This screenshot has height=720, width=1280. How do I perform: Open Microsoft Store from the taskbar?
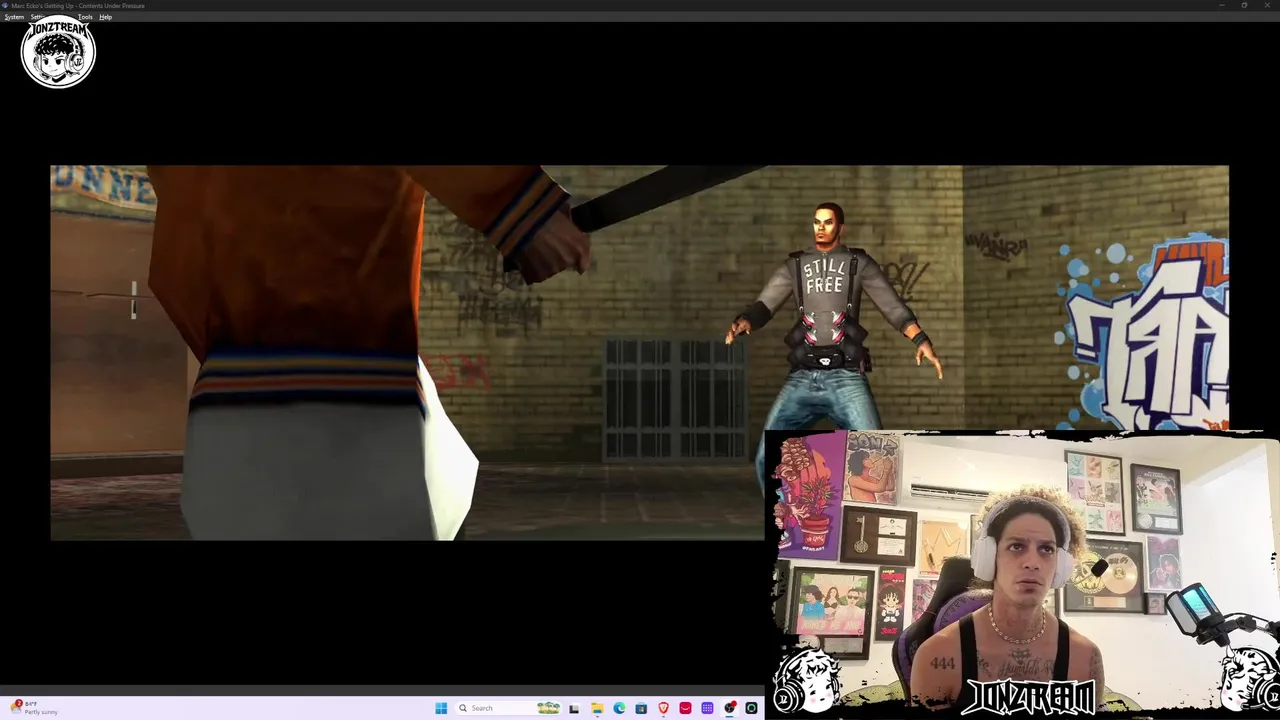641,708
